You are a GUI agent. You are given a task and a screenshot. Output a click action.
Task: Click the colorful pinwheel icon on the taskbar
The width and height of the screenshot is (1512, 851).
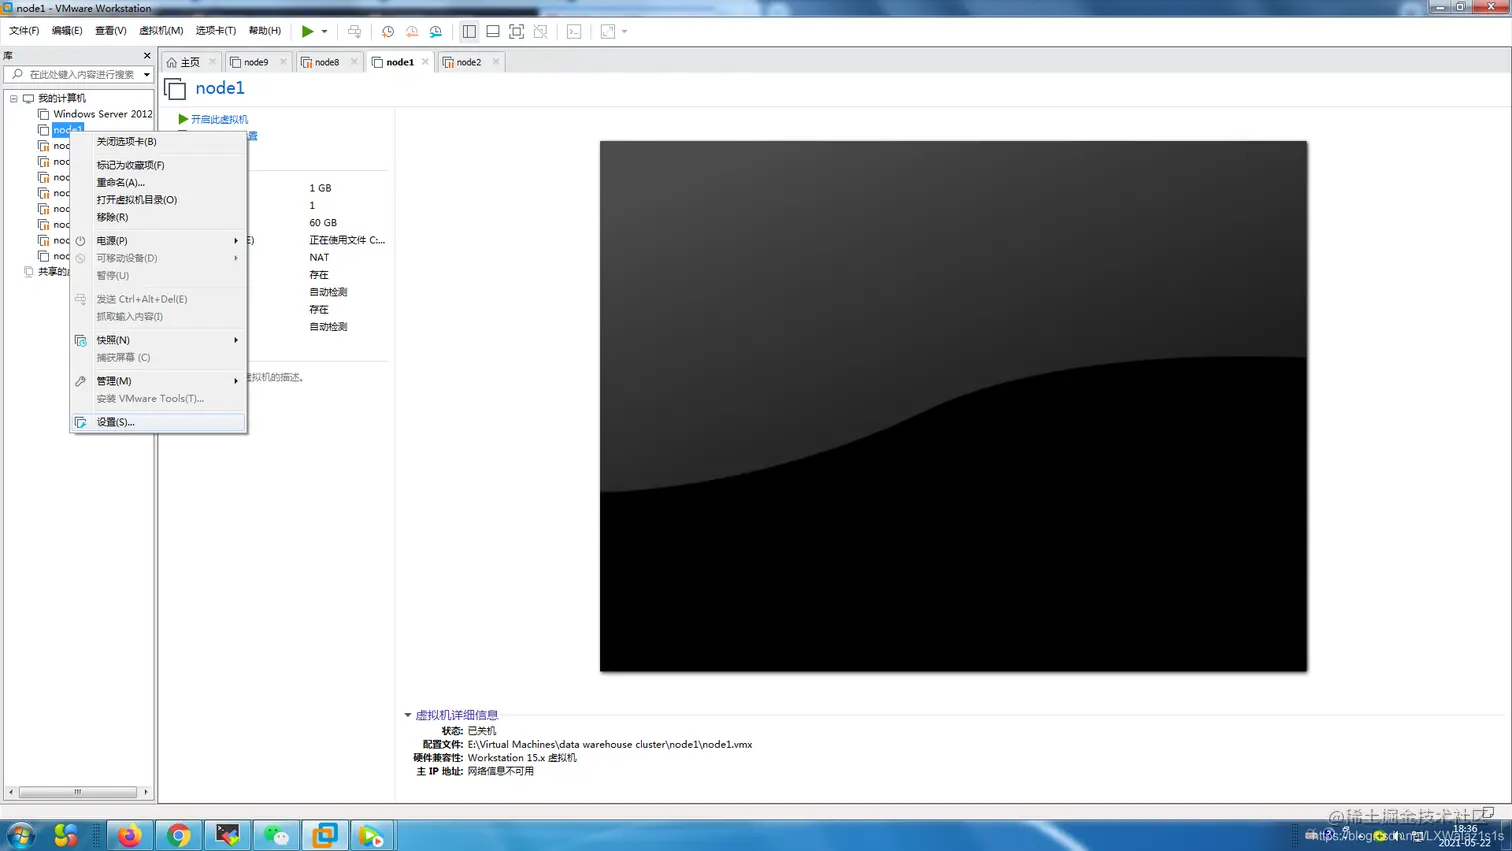pyautogui.click(x=65, y=835)
